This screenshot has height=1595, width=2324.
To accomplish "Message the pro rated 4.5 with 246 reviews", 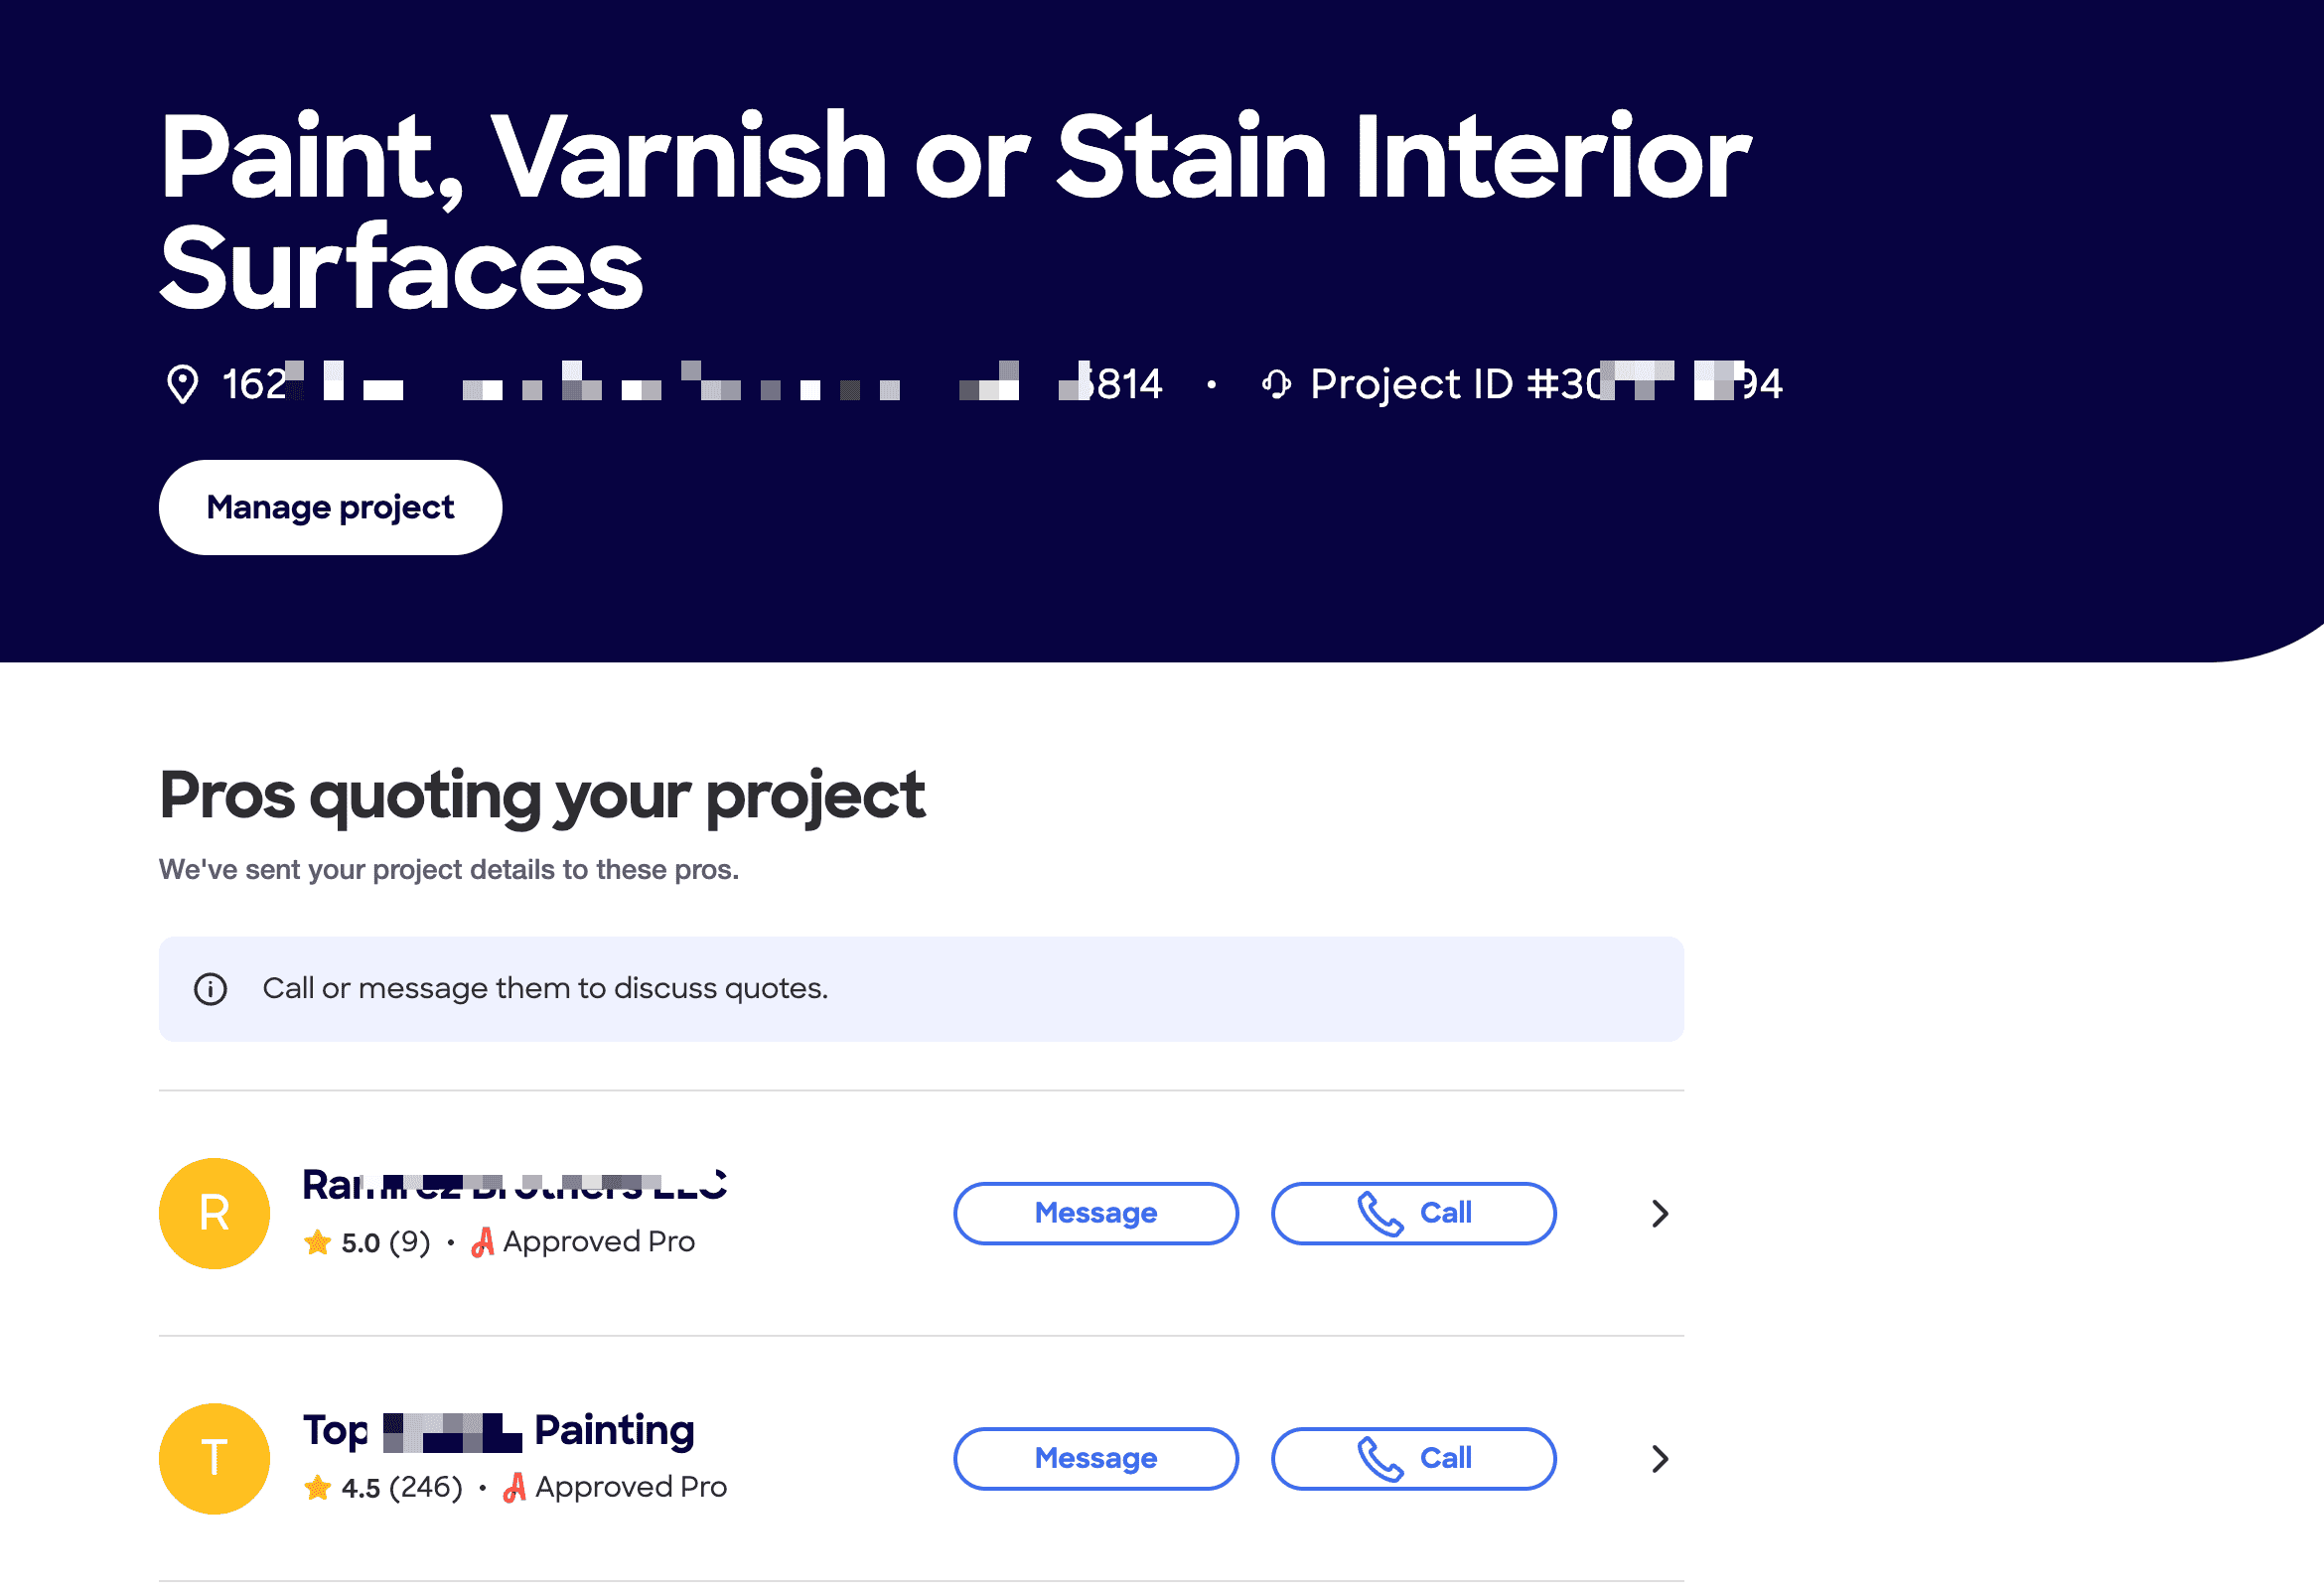I will pyautogui.click(x=1095, y=1459).
